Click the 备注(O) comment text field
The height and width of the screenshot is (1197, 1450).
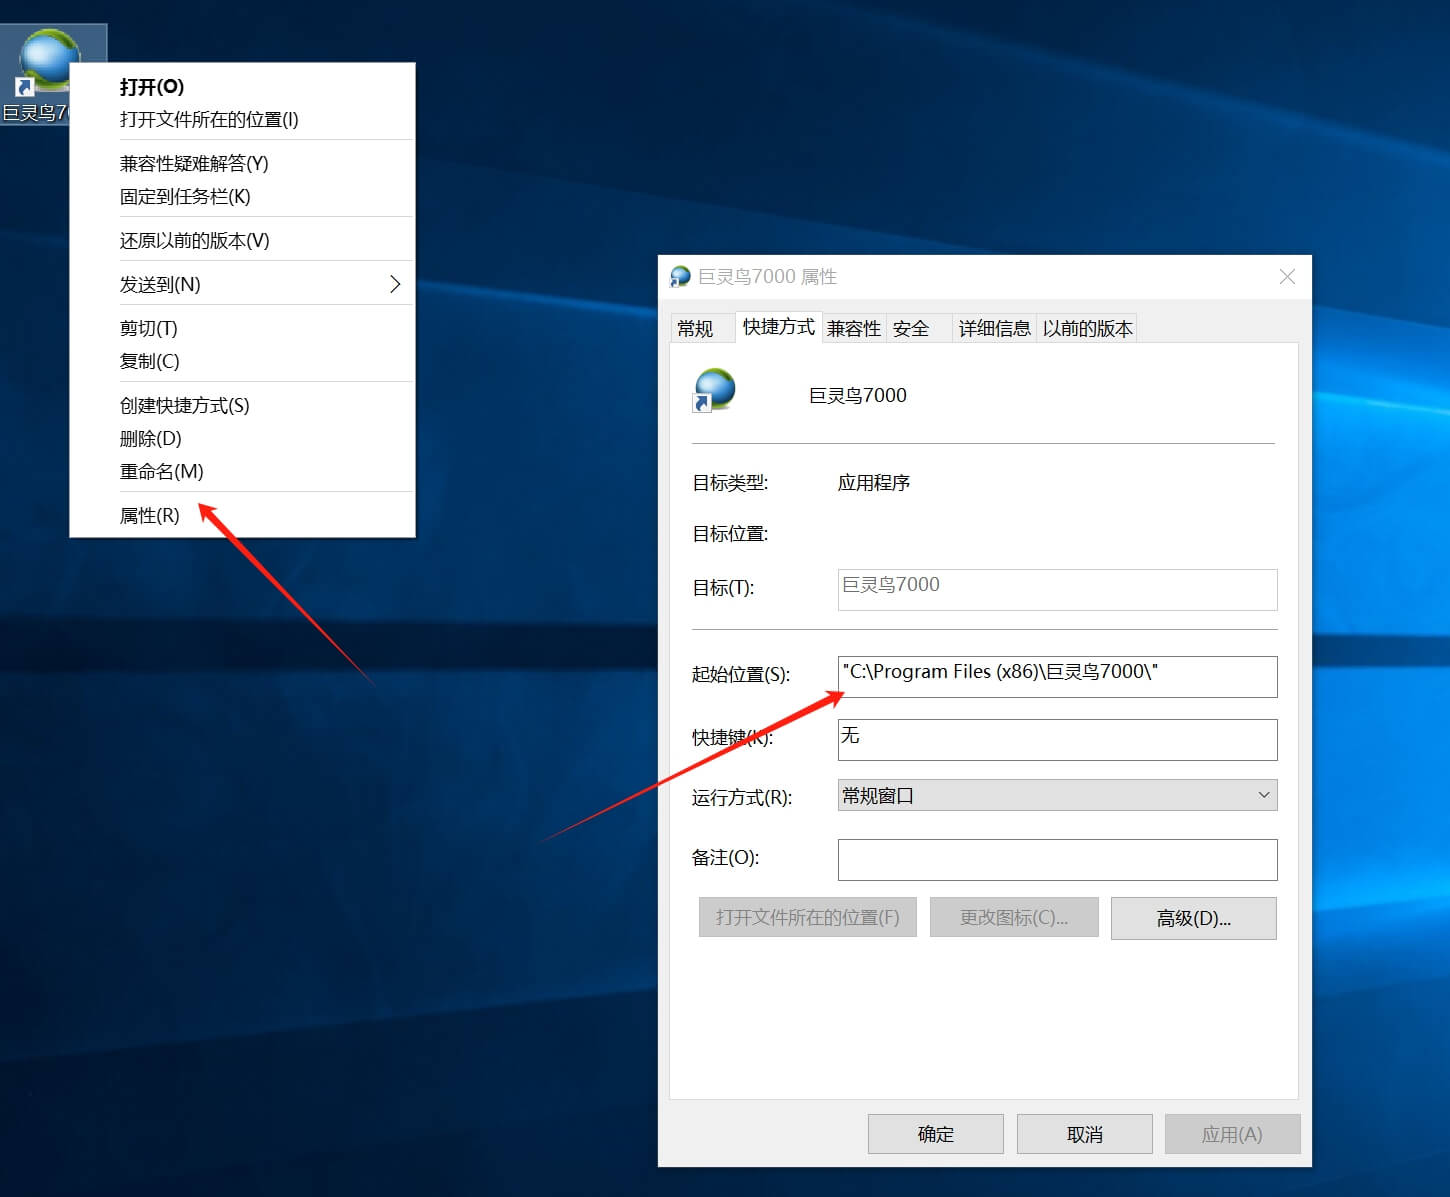tap(1057, 860)
